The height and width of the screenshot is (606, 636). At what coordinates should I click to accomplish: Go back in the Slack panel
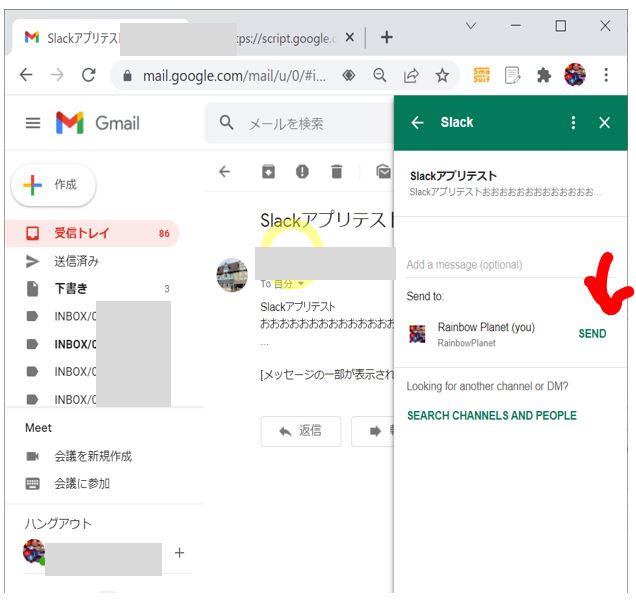coord(417,122)
